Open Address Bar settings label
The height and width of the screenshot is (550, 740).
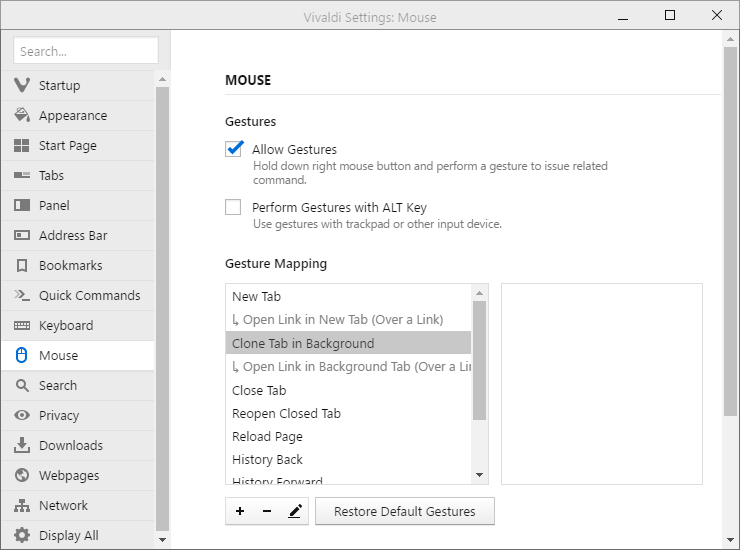pos(73,235)
